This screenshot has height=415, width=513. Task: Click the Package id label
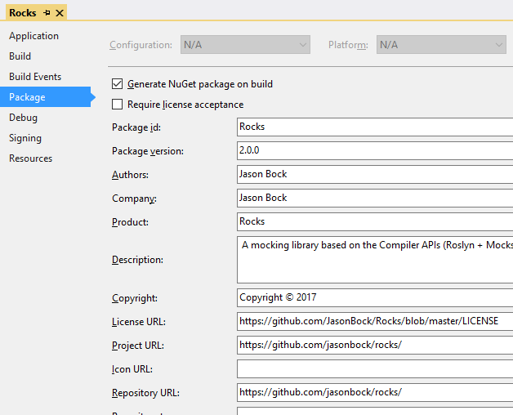pos(136,127)
